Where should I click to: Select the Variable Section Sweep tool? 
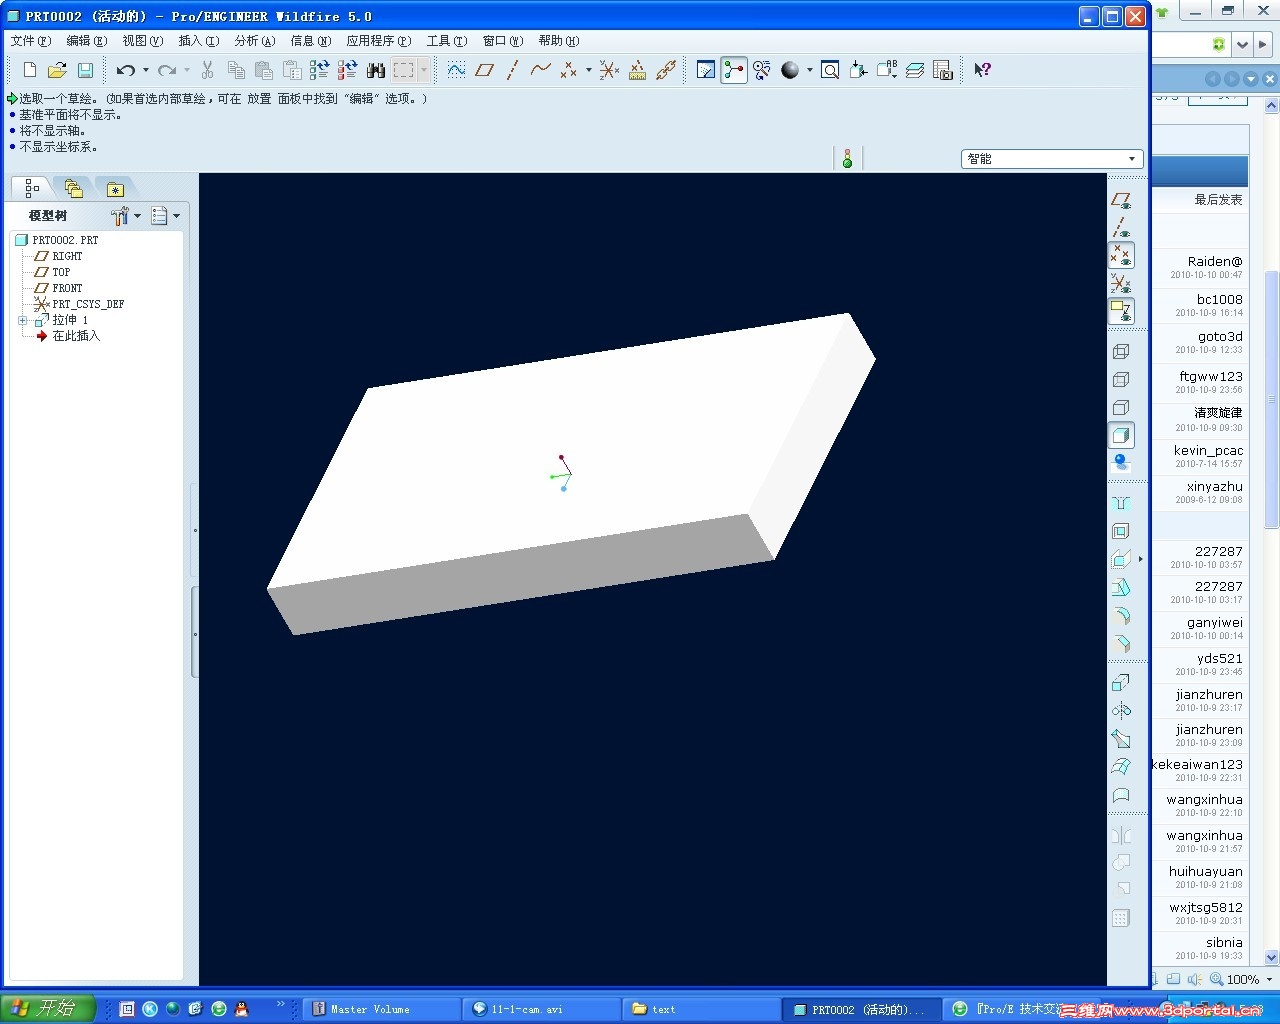[1121, 739]
